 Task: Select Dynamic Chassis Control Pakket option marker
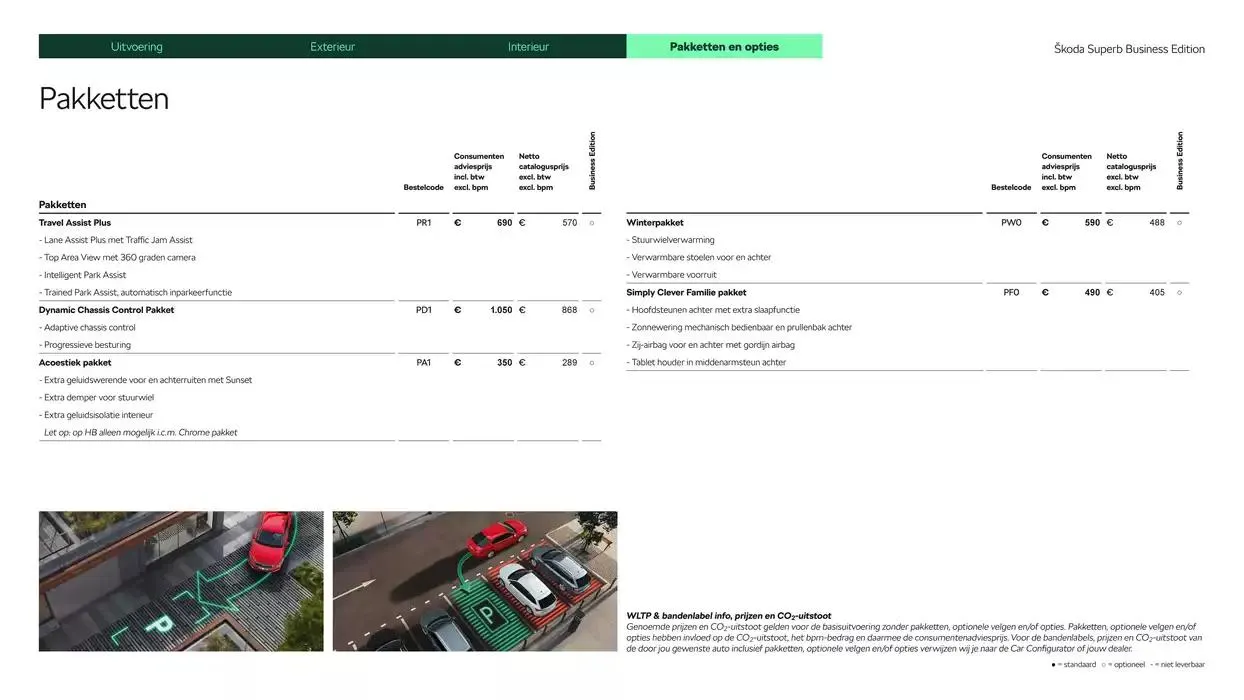[x=591, y=310]
